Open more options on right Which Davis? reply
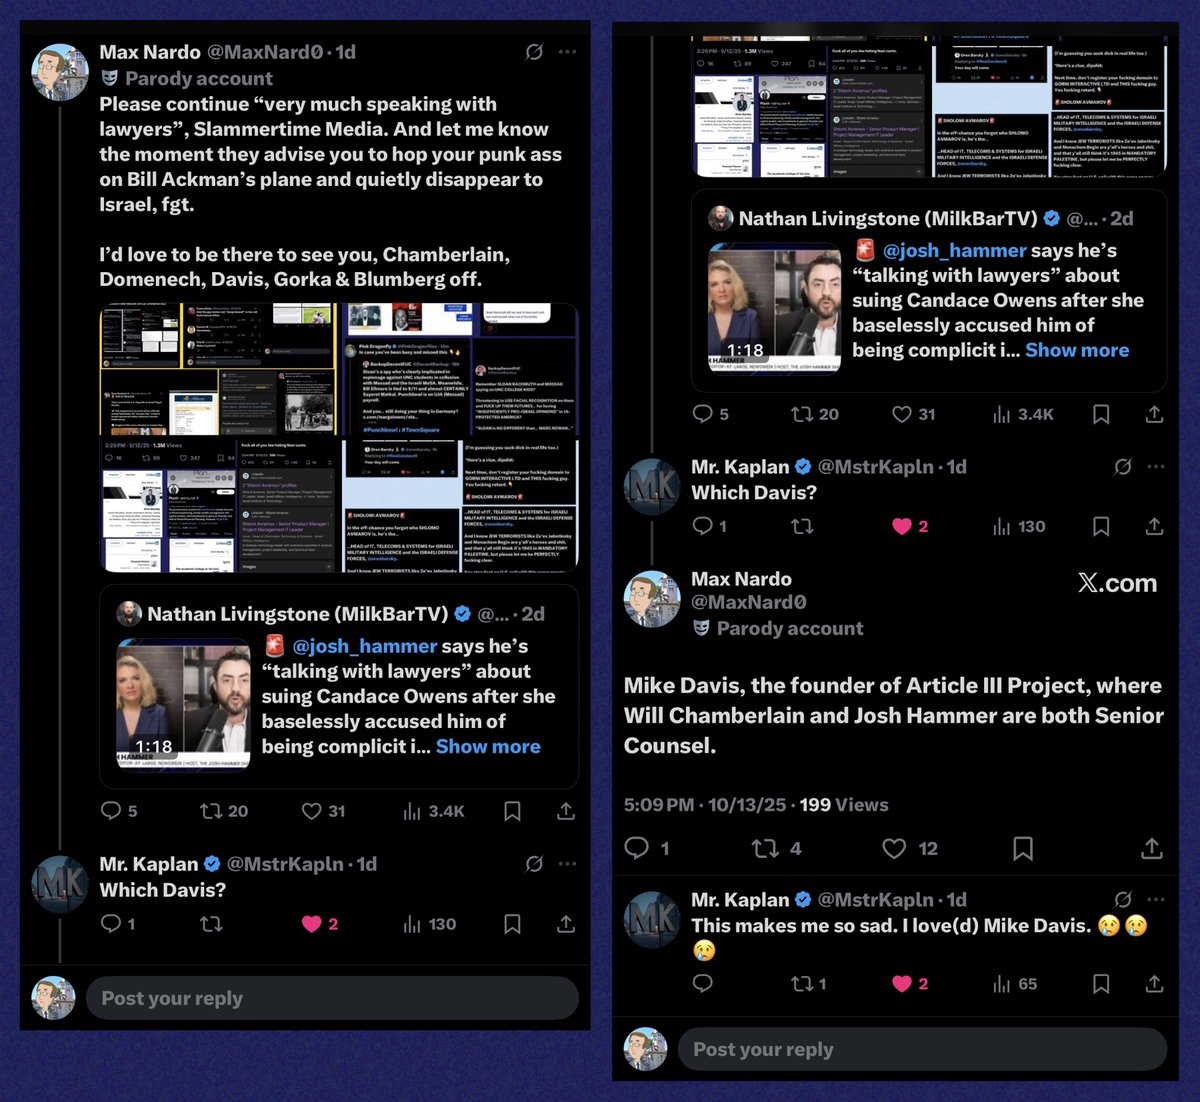This screenshot has width=1200, height=1102. click(x=1156, y=466)
